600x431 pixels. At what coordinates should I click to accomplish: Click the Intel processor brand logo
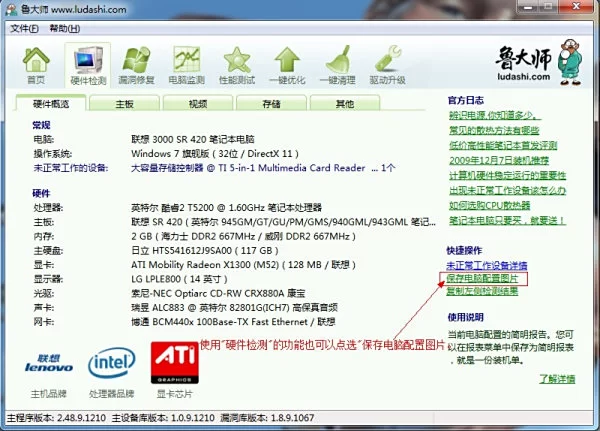[113, 364]
